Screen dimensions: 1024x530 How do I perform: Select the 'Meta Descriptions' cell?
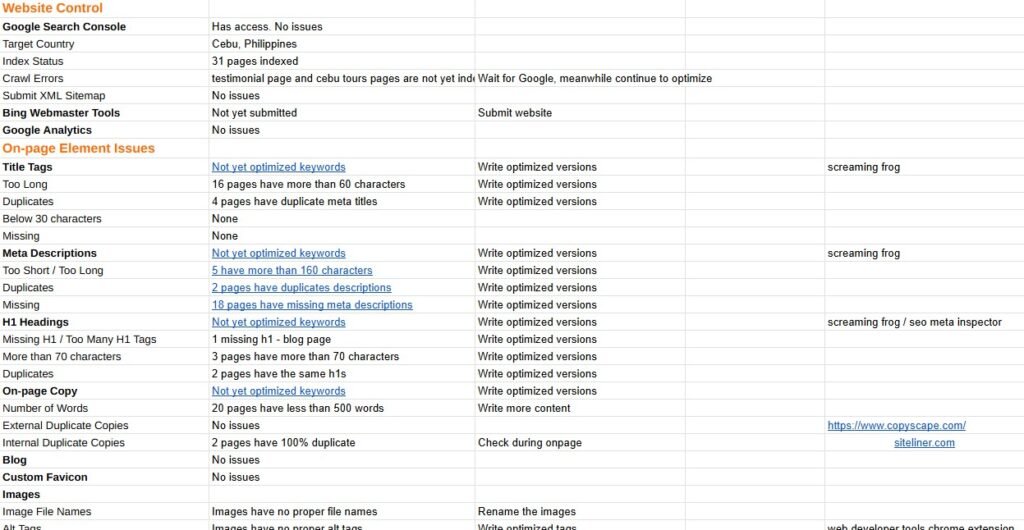(x=104, y=253)
